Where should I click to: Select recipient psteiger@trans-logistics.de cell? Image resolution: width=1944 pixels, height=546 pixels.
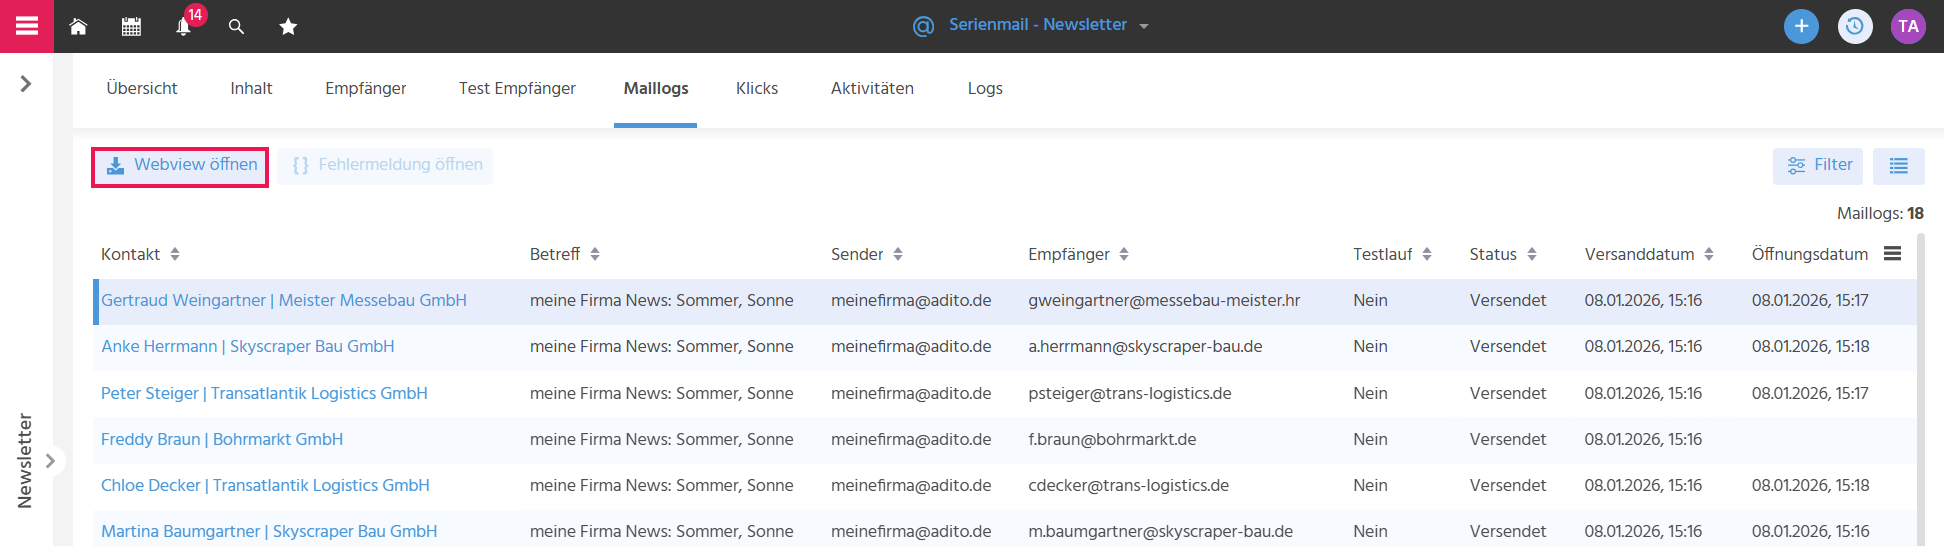1130,393
